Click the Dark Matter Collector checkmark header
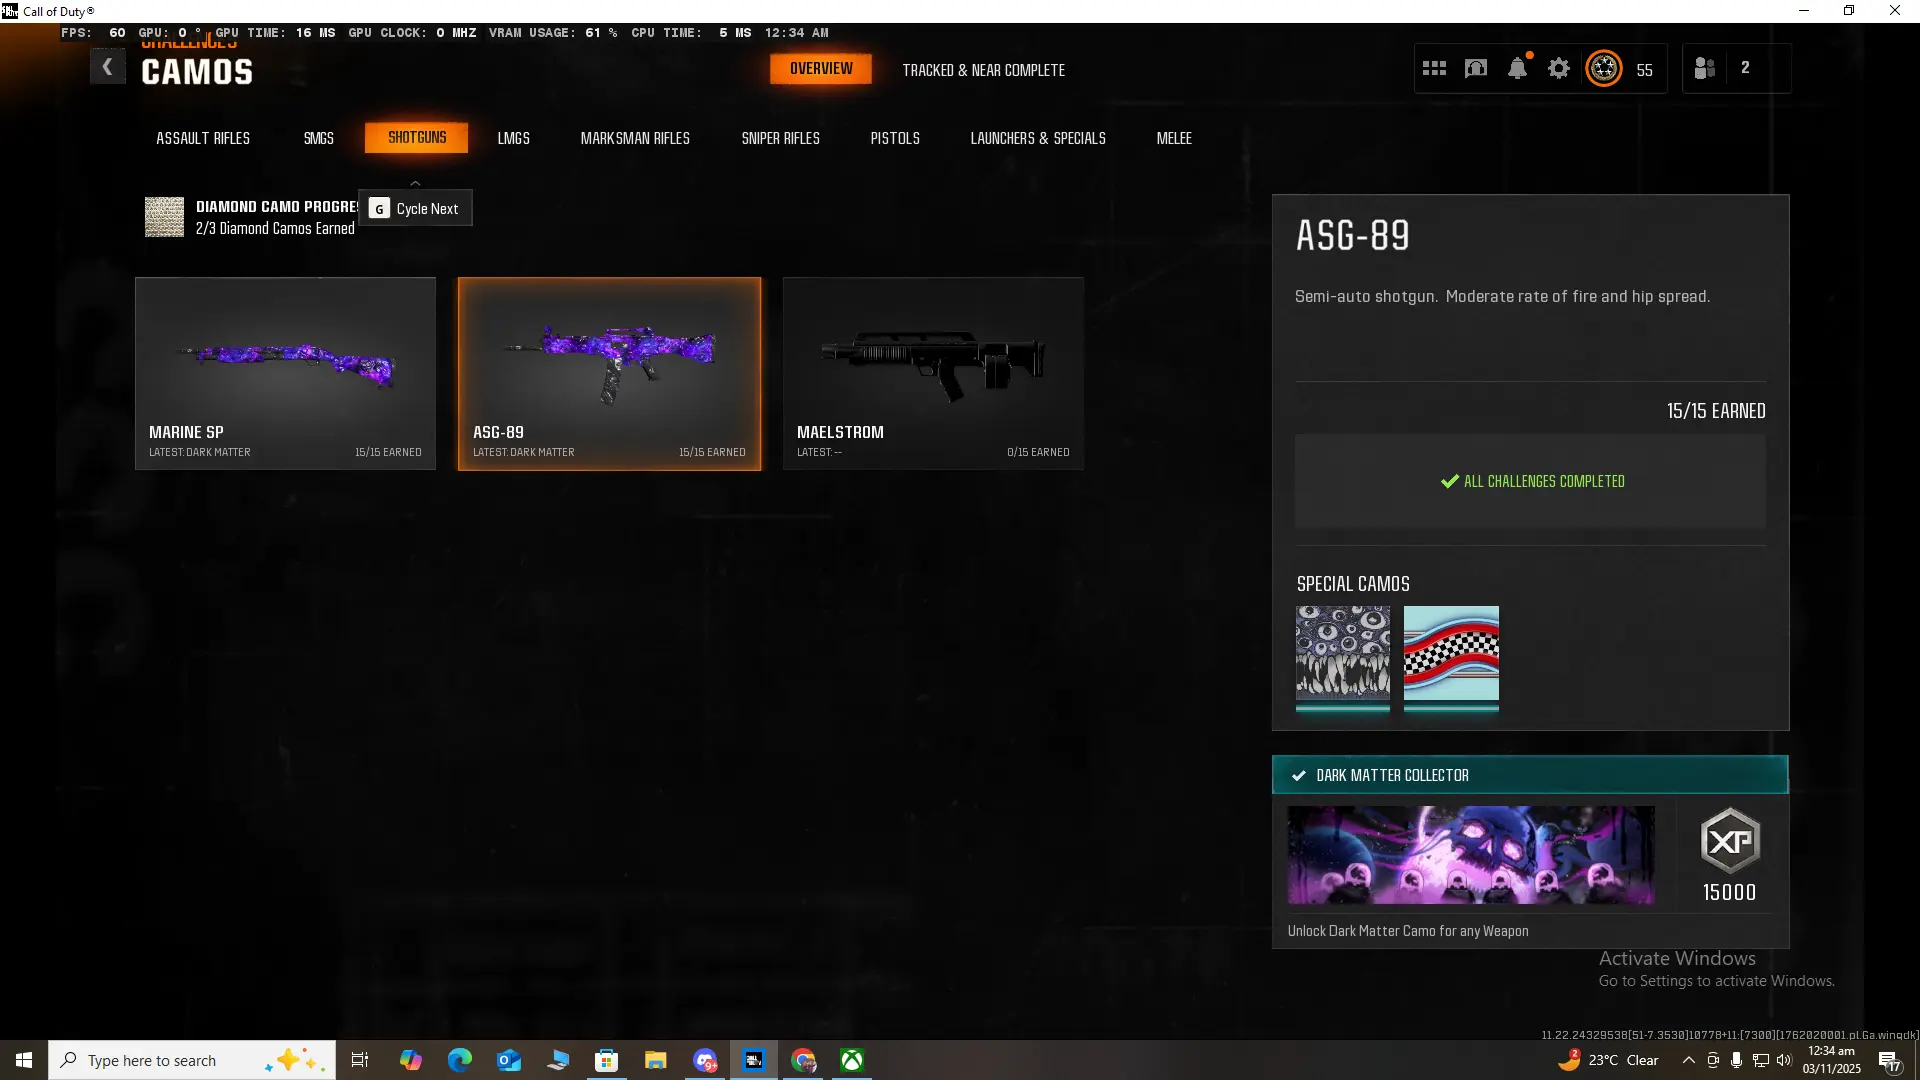Image resolution: width=1920 pixels, height=1080 pixels. pyautogui.click(x=1299, y=775)
